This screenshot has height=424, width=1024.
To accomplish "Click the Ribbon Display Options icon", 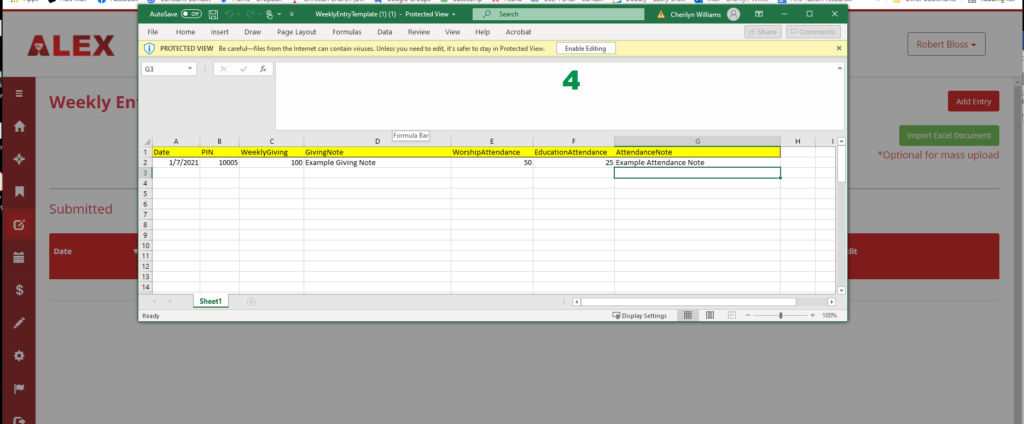I will 758,14.
